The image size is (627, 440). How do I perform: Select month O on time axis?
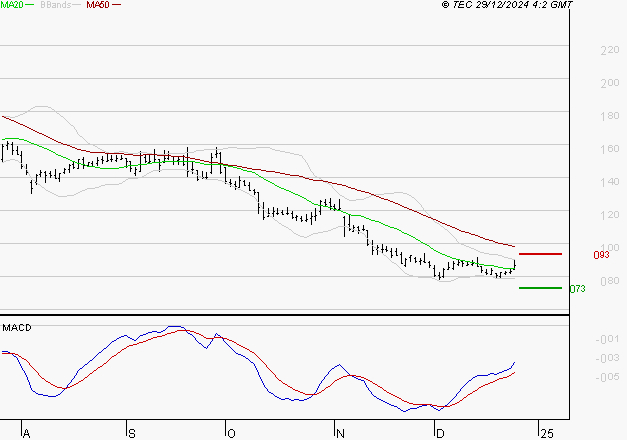[x=231, y=433]
